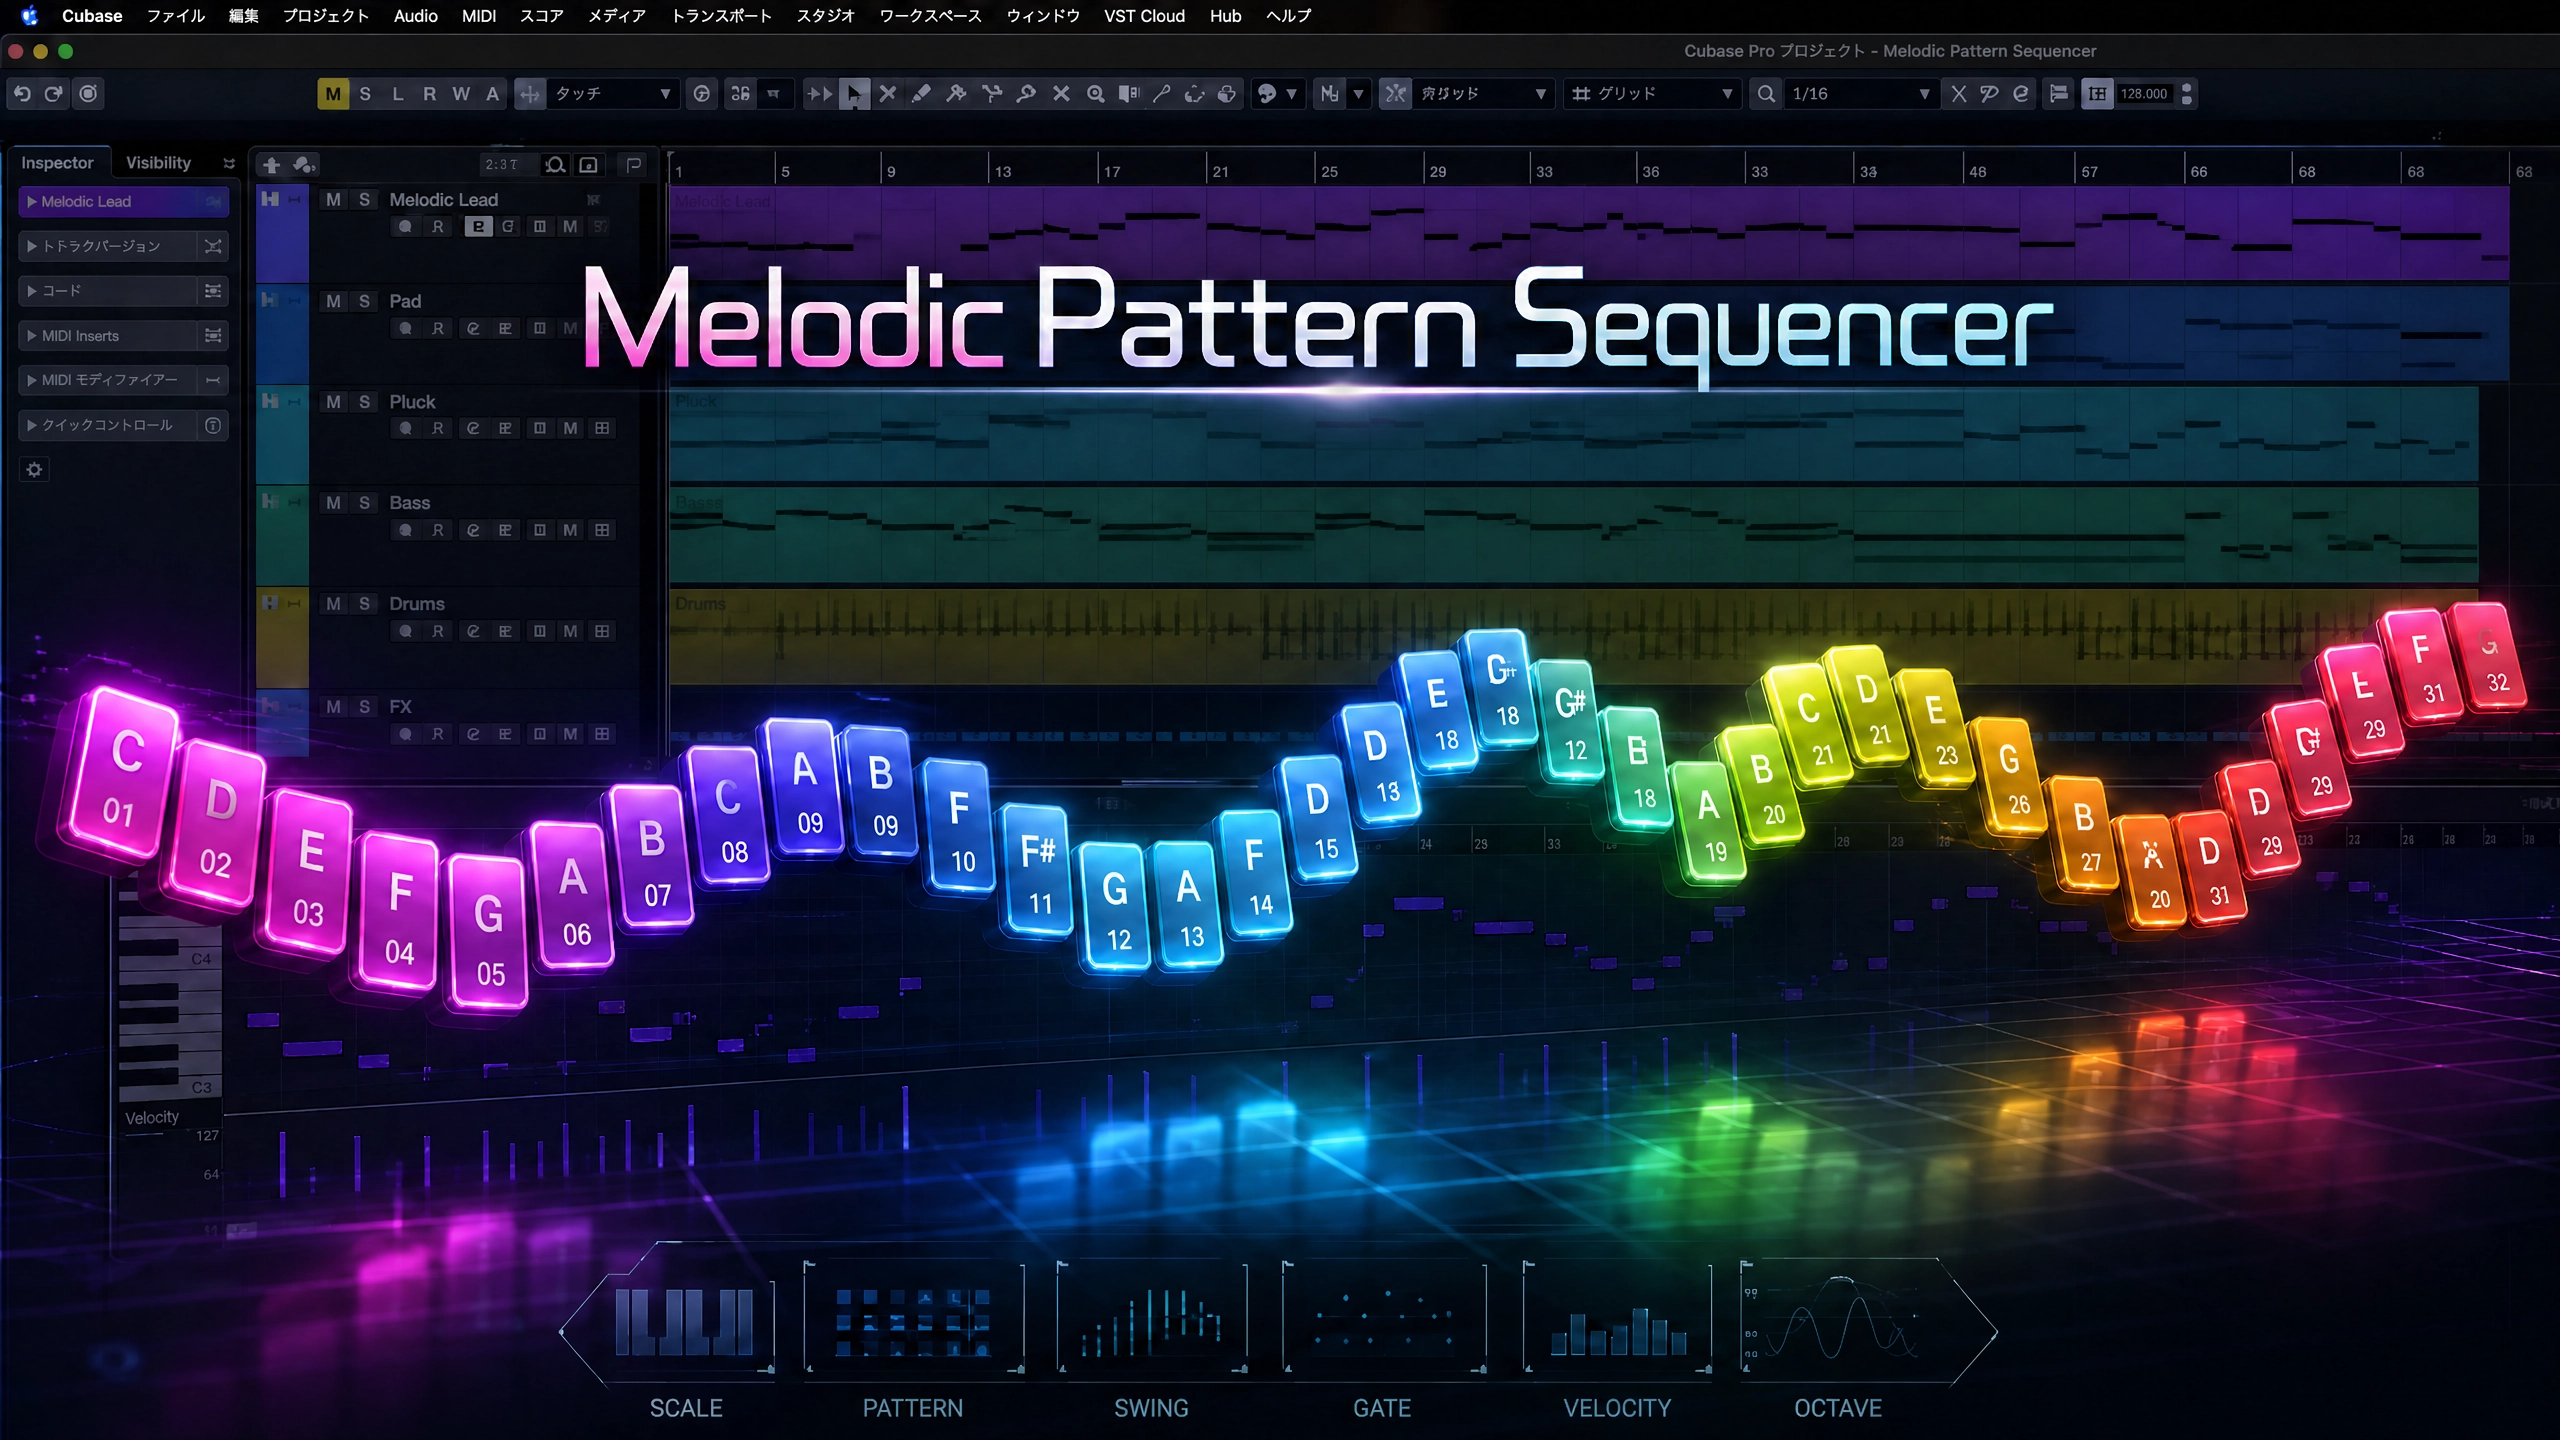The width and height of the screenshot is (2560, 1440).
Task: Toggle global Write W automation button
Action: [x=461, y=94]
